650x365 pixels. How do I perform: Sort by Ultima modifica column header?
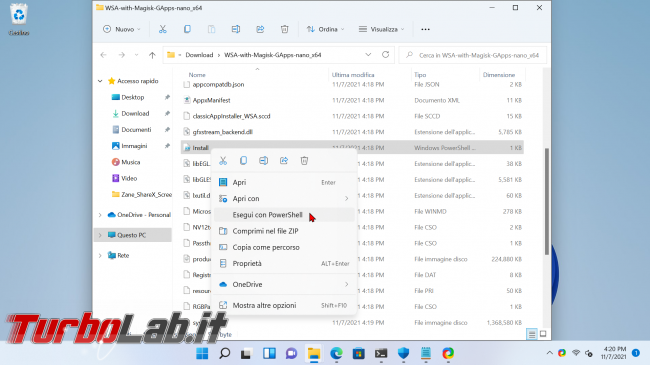(353, 75)
